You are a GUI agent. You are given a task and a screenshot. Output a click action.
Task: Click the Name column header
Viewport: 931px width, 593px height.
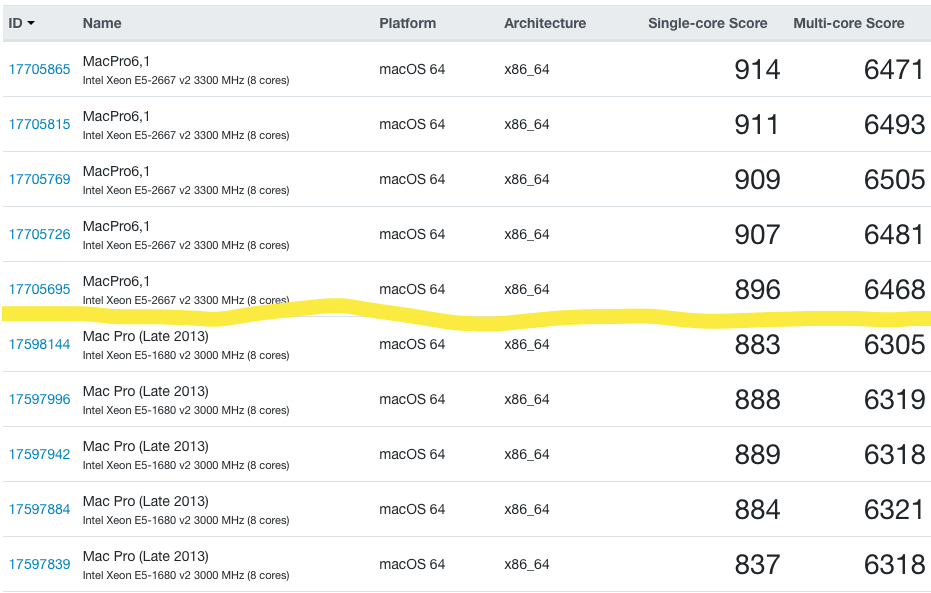(102, 23)
